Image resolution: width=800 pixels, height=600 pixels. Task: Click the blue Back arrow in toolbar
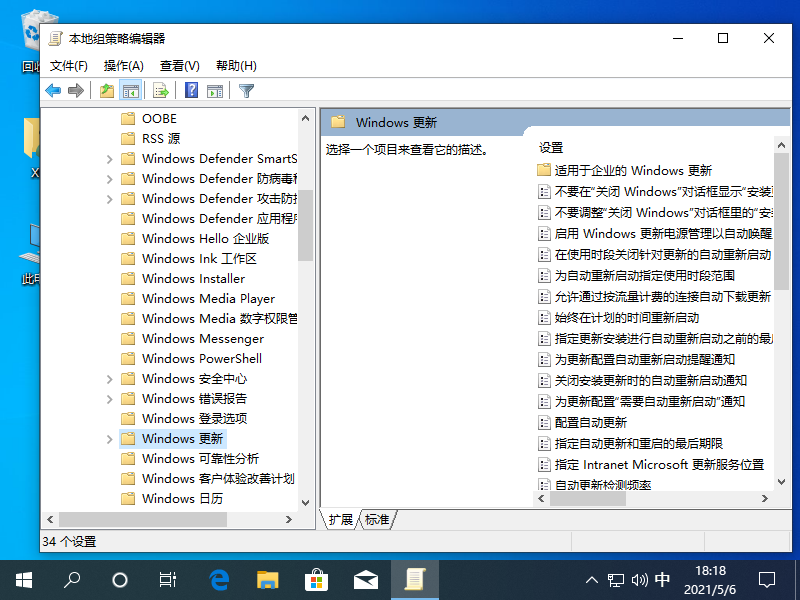tap(53, 91)
